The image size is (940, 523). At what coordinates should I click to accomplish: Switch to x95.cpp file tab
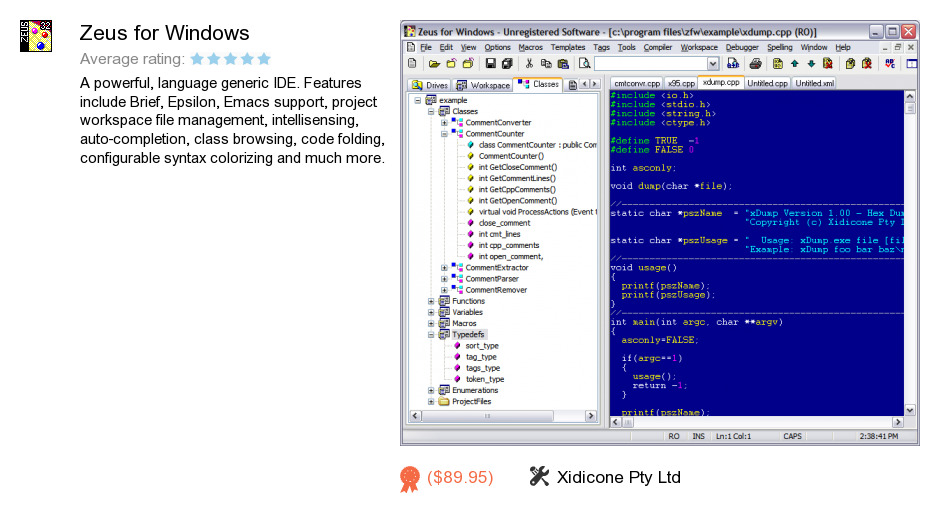coord(681,83)
